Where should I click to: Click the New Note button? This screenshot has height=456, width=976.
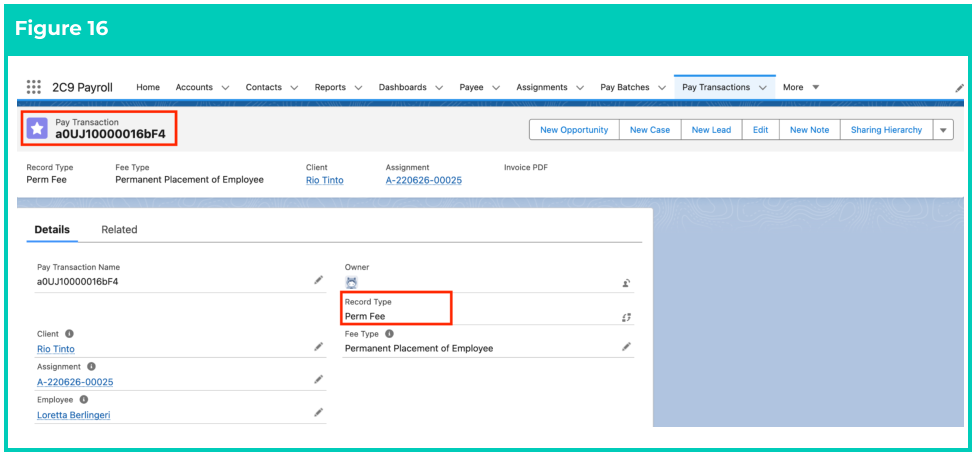click(809, 130)
